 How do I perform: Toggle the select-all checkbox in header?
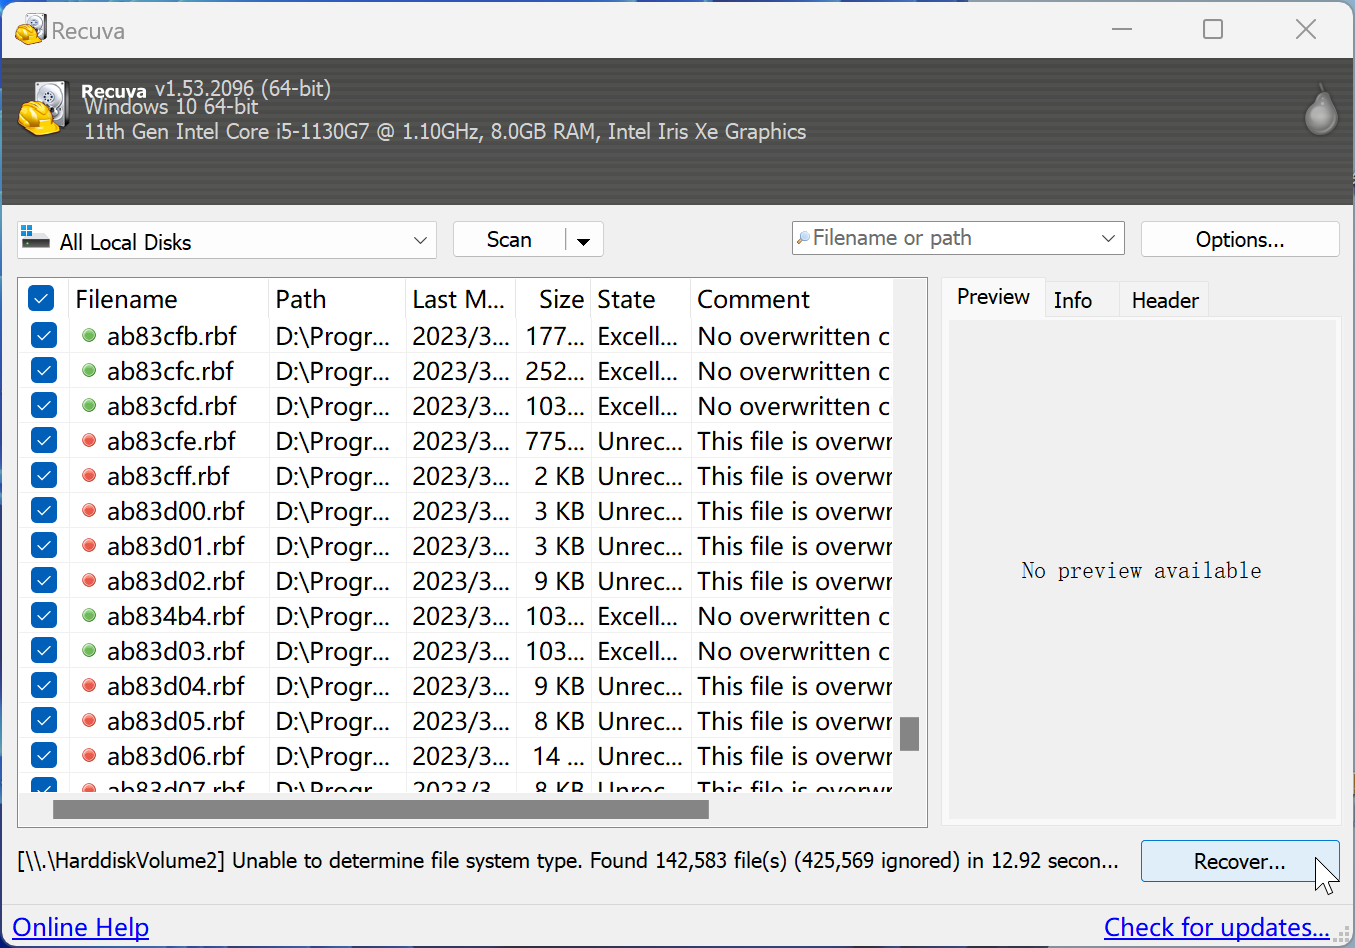(41, 298)
